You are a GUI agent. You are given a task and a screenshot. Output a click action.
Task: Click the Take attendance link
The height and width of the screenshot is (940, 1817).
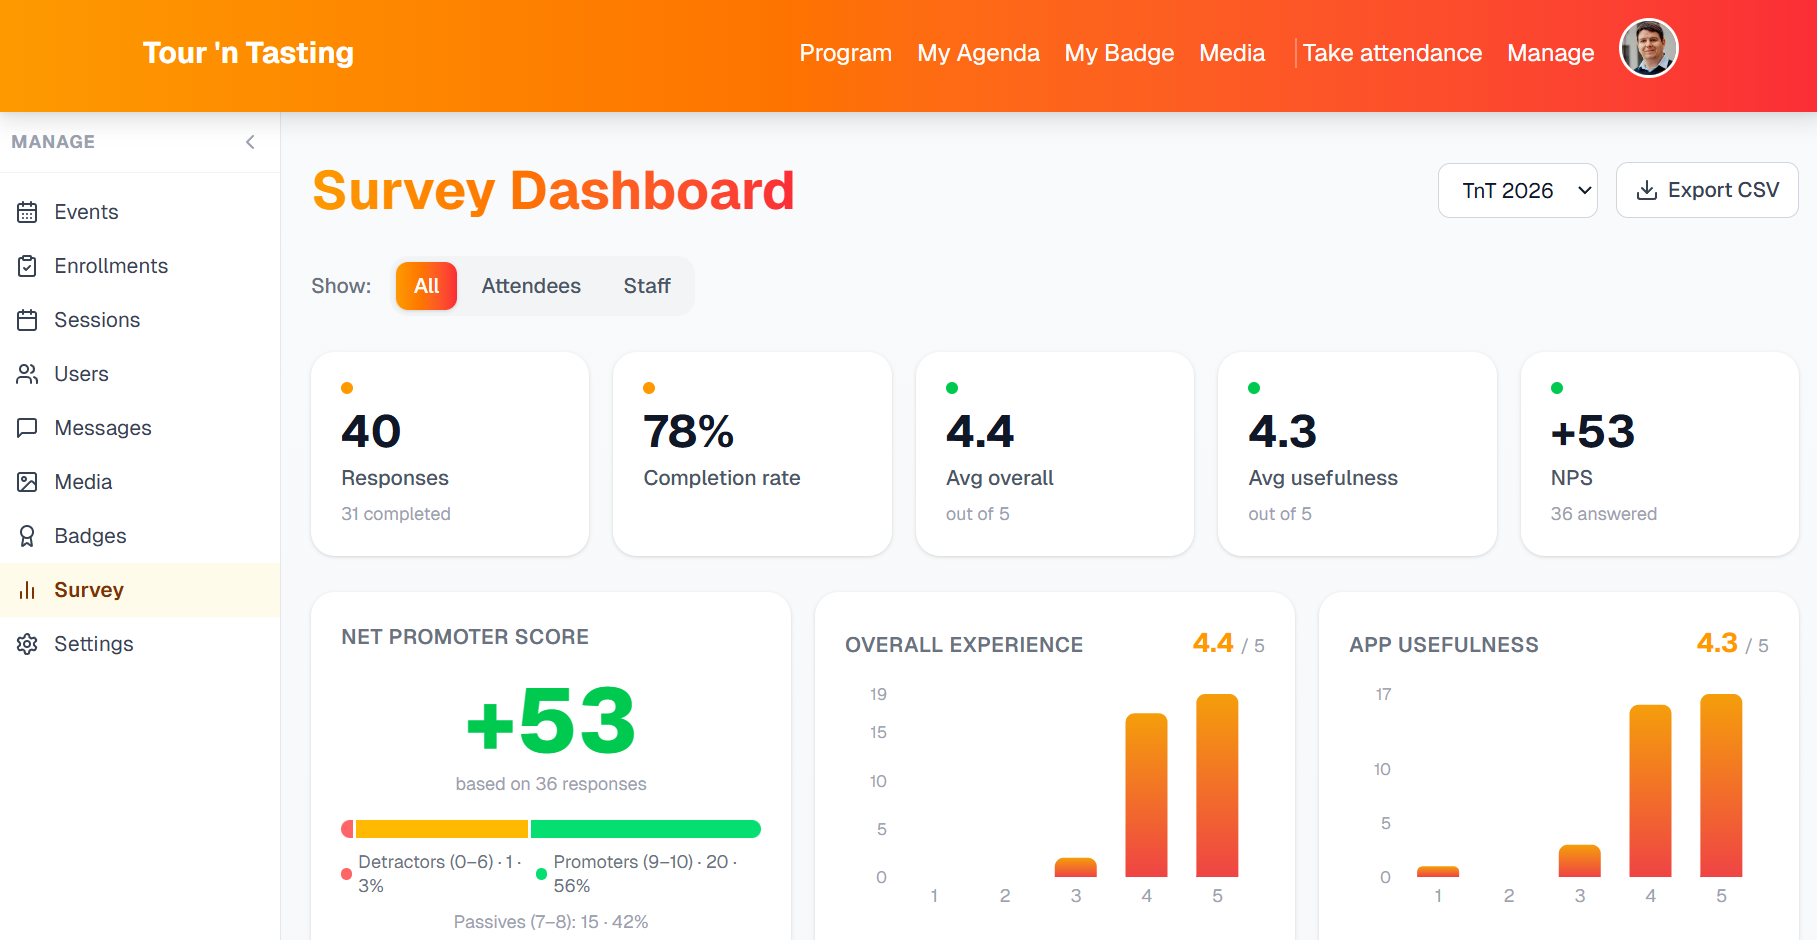click(x=1392, y=53)
